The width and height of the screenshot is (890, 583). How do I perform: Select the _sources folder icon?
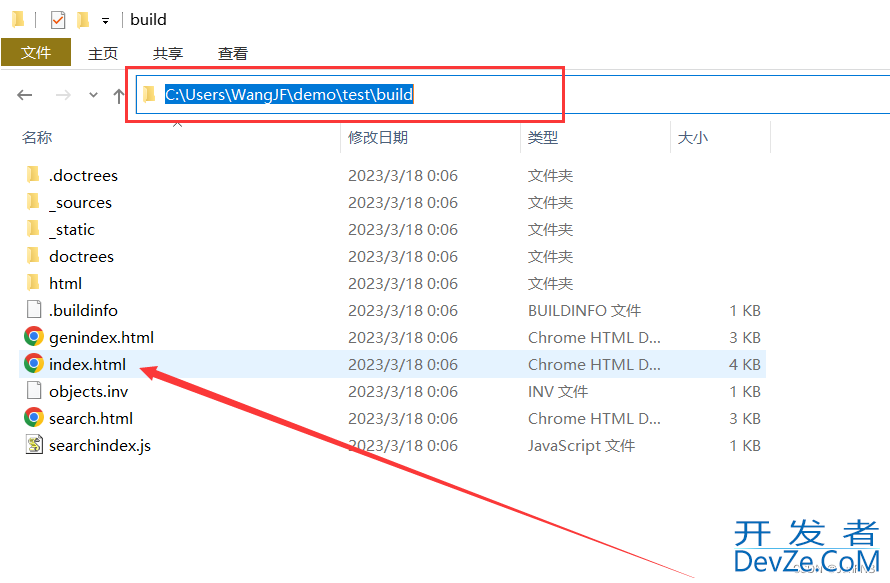33,201
